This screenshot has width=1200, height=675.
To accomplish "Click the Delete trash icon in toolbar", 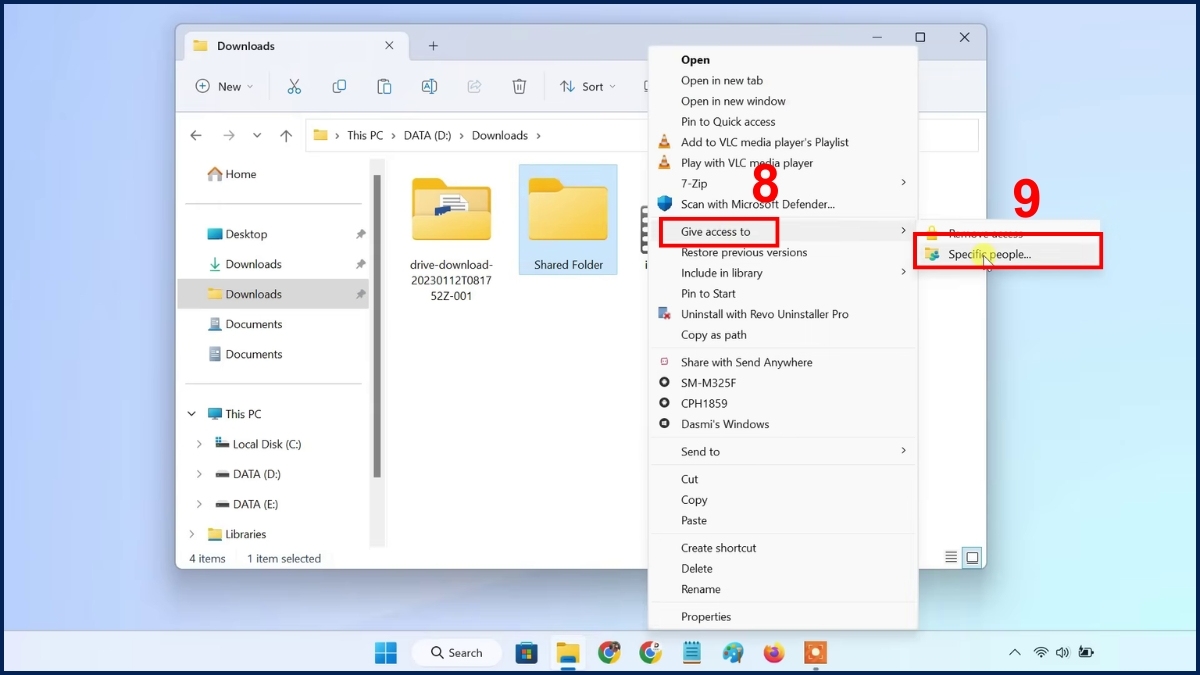I will (519, 87).
